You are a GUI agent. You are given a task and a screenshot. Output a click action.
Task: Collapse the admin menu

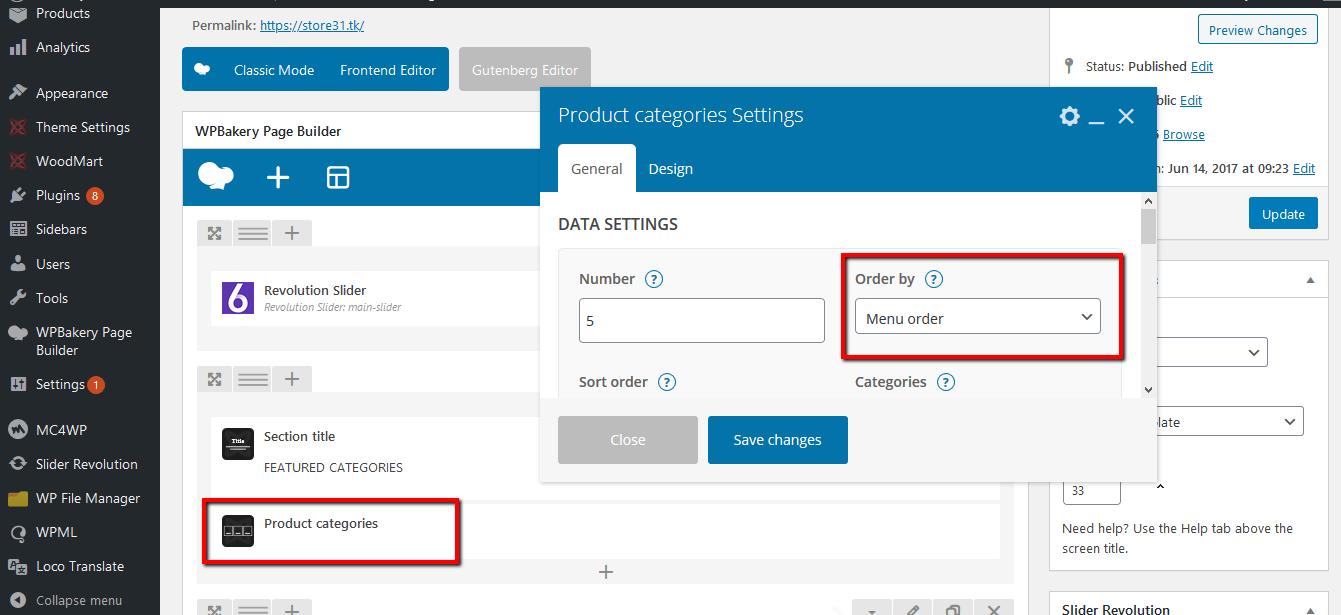click(68, 600)
